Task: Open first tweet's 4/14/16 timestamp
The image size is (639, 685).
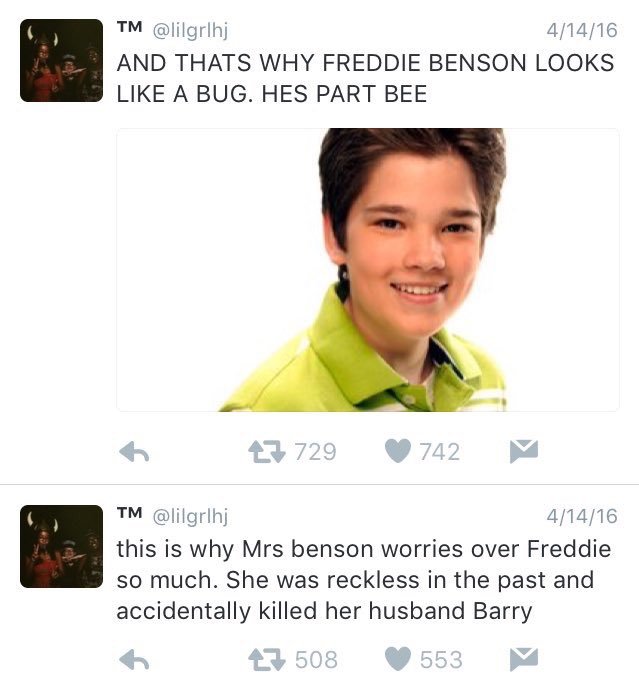Action: pyautogui.click(x=582, y=31)
